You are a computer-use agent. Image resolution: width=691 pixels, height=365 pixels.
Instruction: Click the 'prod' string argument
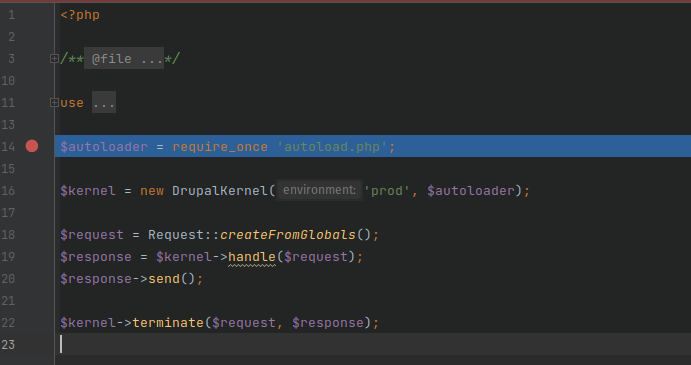coord(386,191)
